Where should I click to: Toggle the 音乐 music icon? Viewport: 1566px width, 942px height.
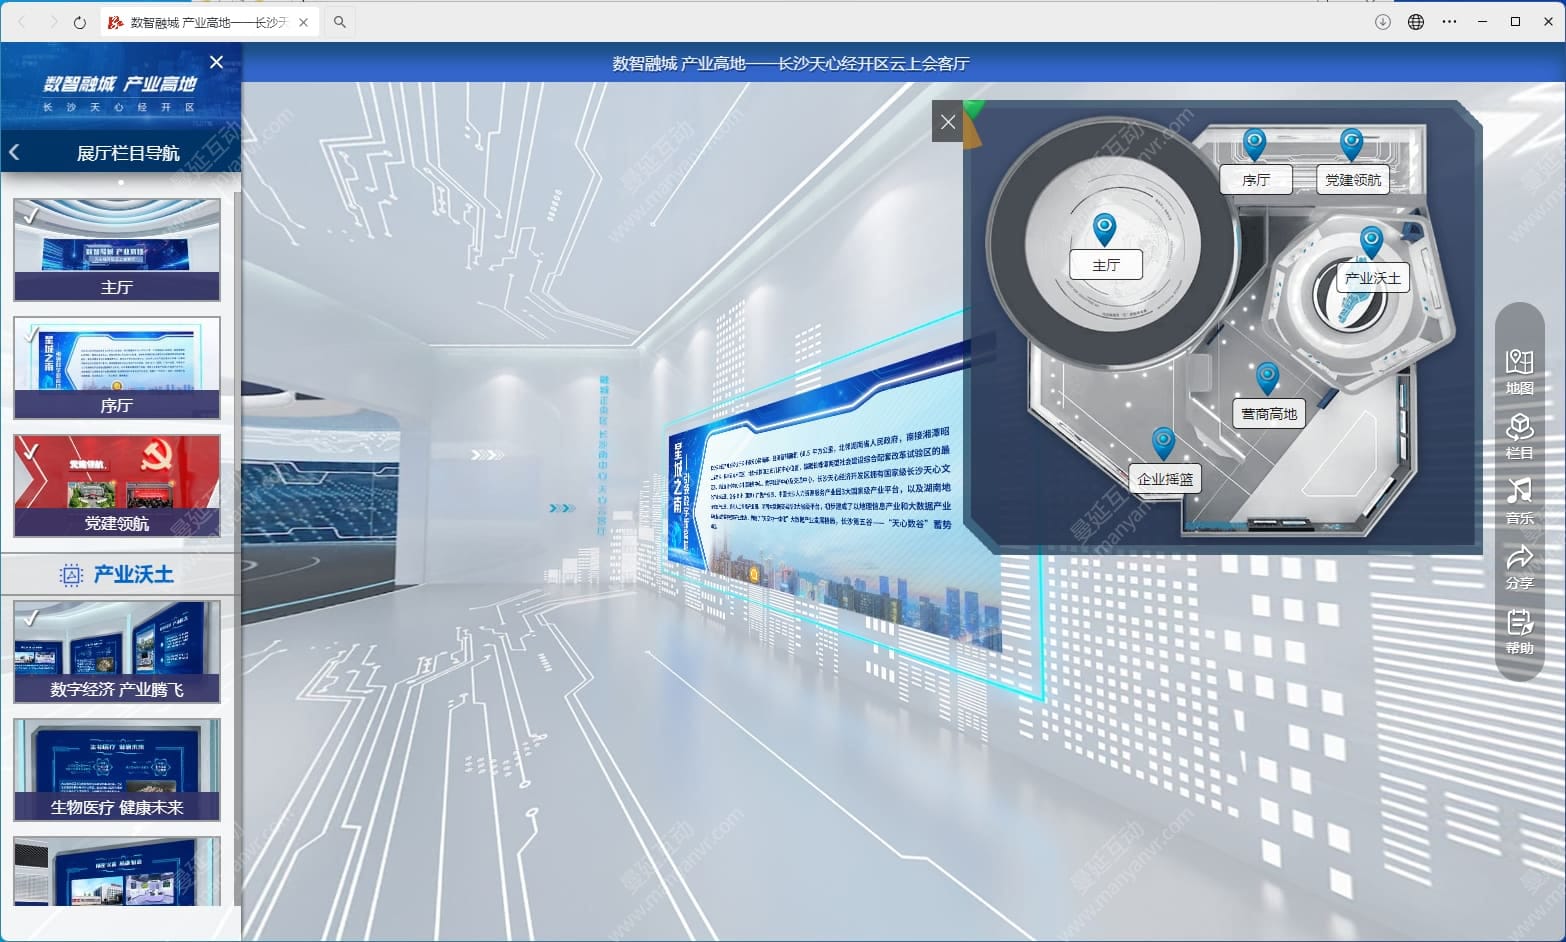pos(1519,501)
